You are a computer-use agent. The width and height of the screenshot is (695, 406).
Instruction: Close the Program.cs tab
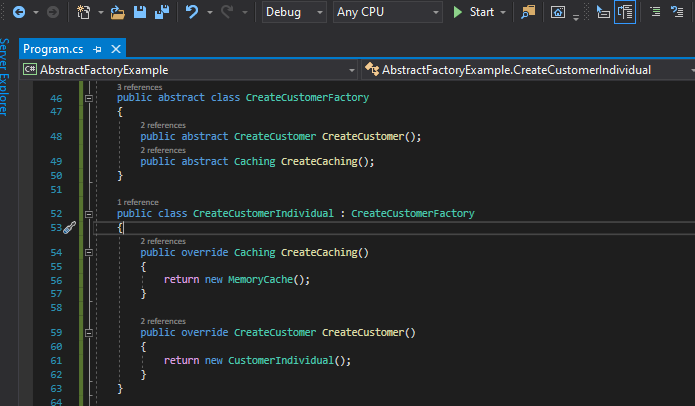coord(116,49)
